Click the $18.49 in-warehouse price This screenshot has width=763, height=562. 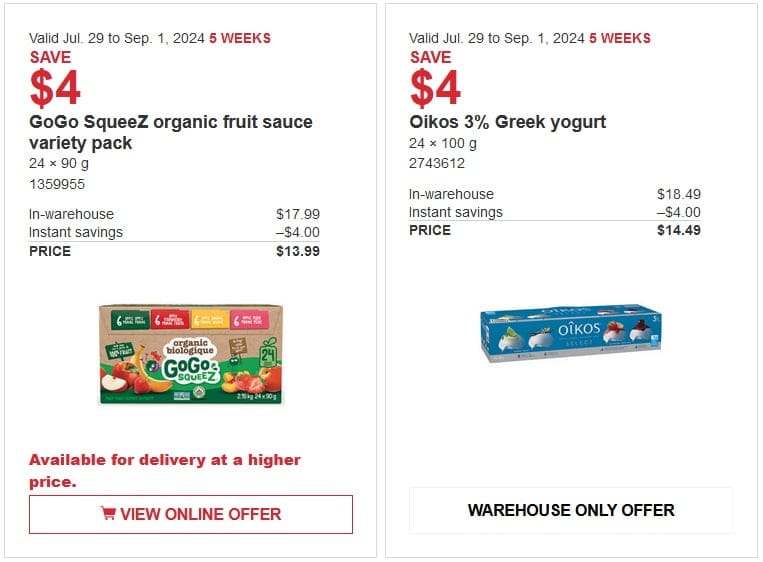[x=679, y=194]
